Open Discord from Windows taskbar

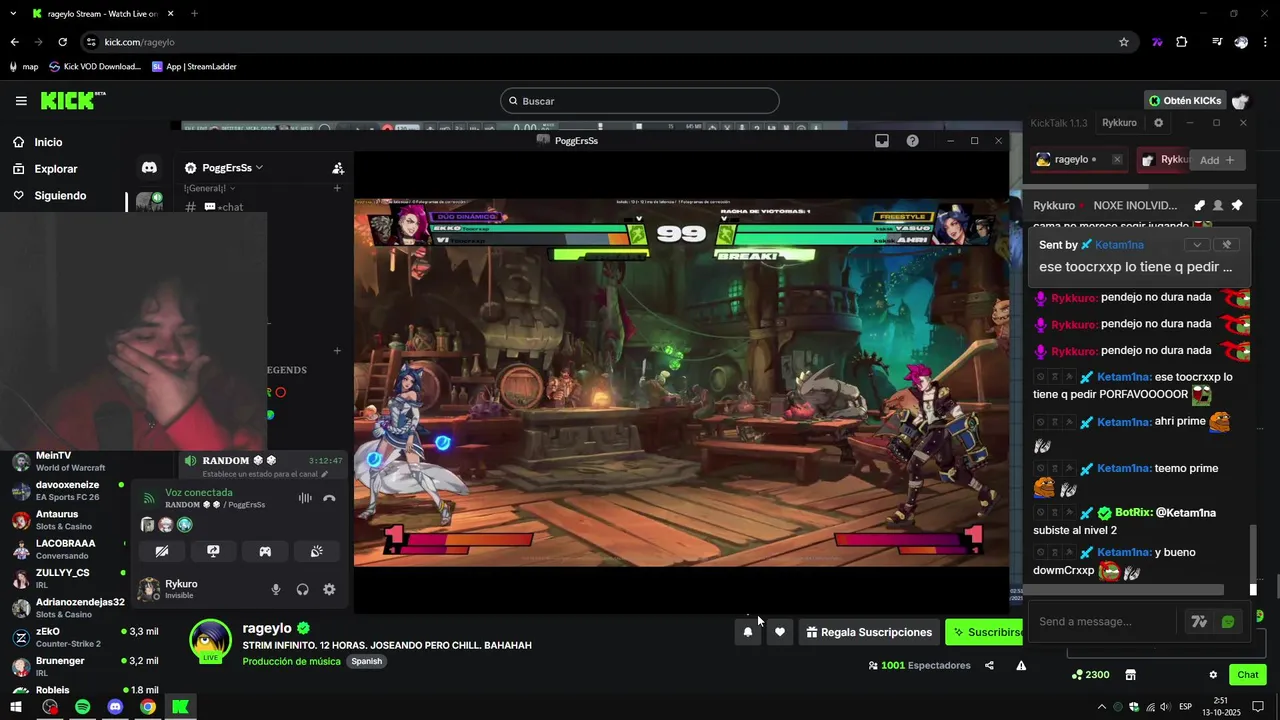[x=115, y=707]
